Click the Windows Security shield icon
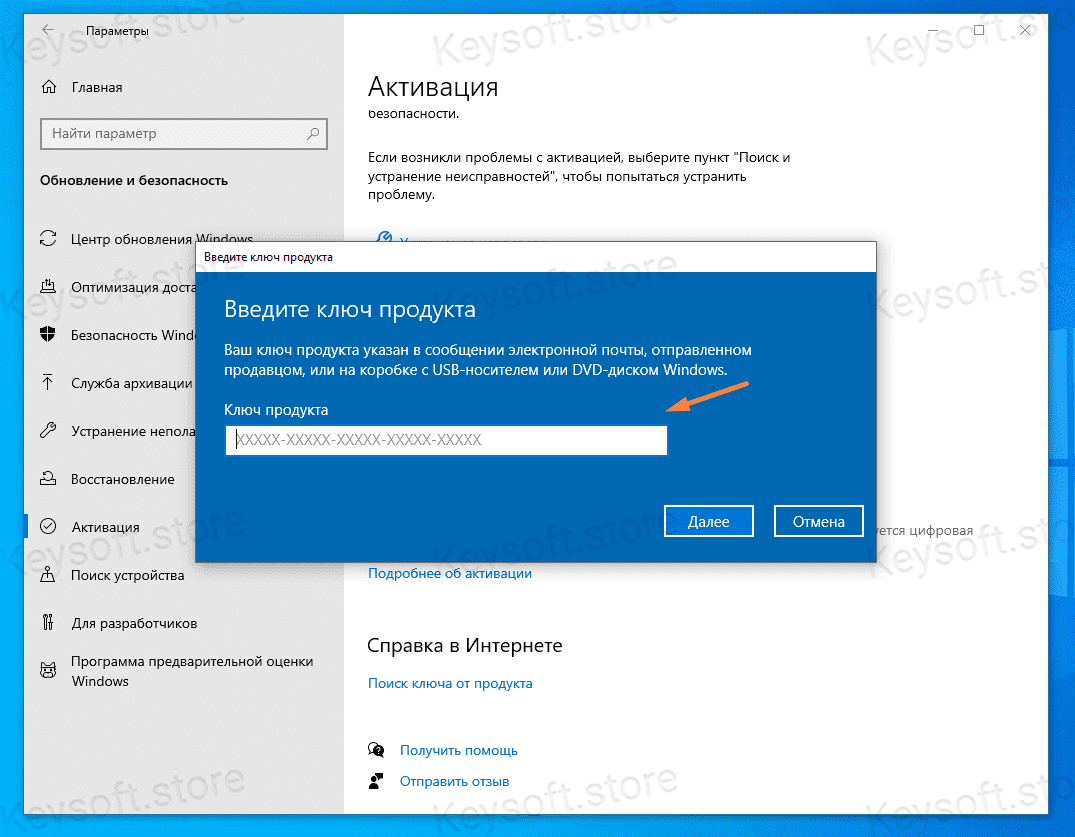1075x837 pixels. [48, 335]
